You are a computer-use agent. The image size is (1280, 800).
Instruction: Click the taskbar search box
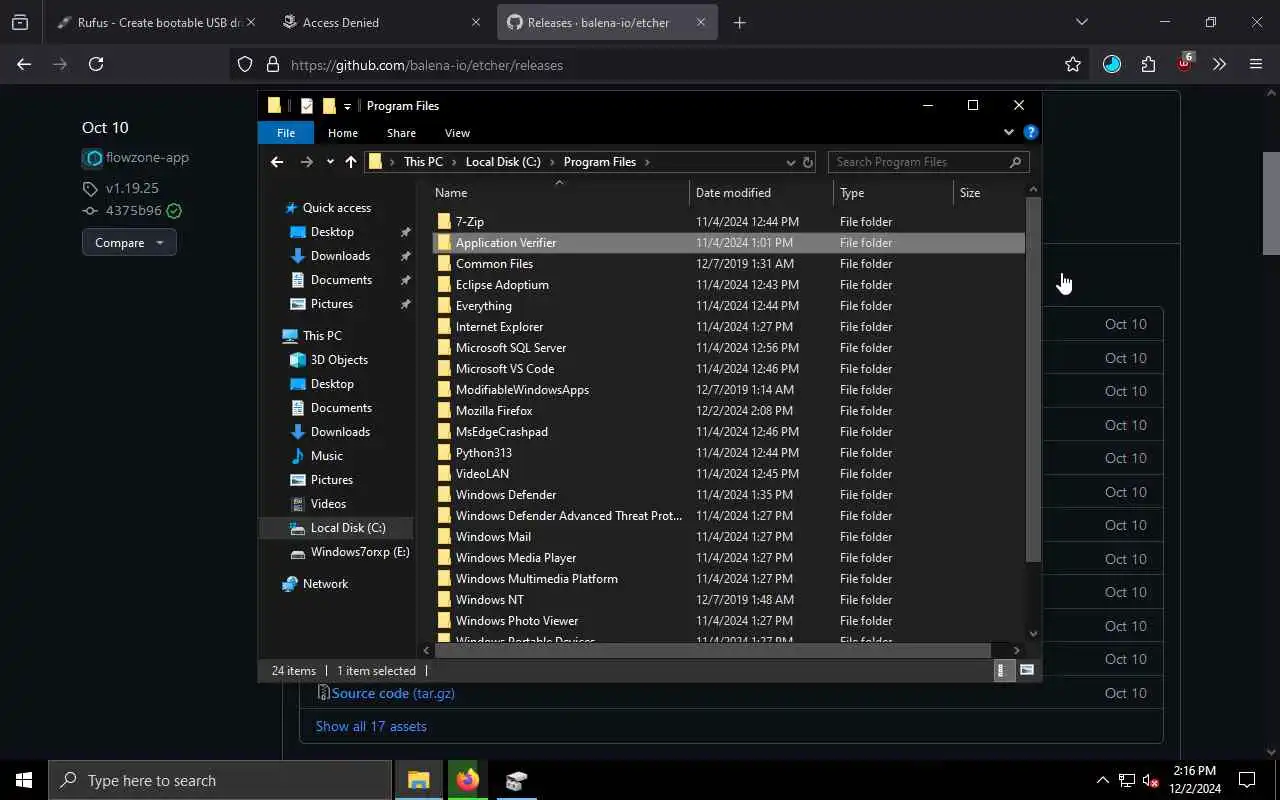click(x=220, y=780)
